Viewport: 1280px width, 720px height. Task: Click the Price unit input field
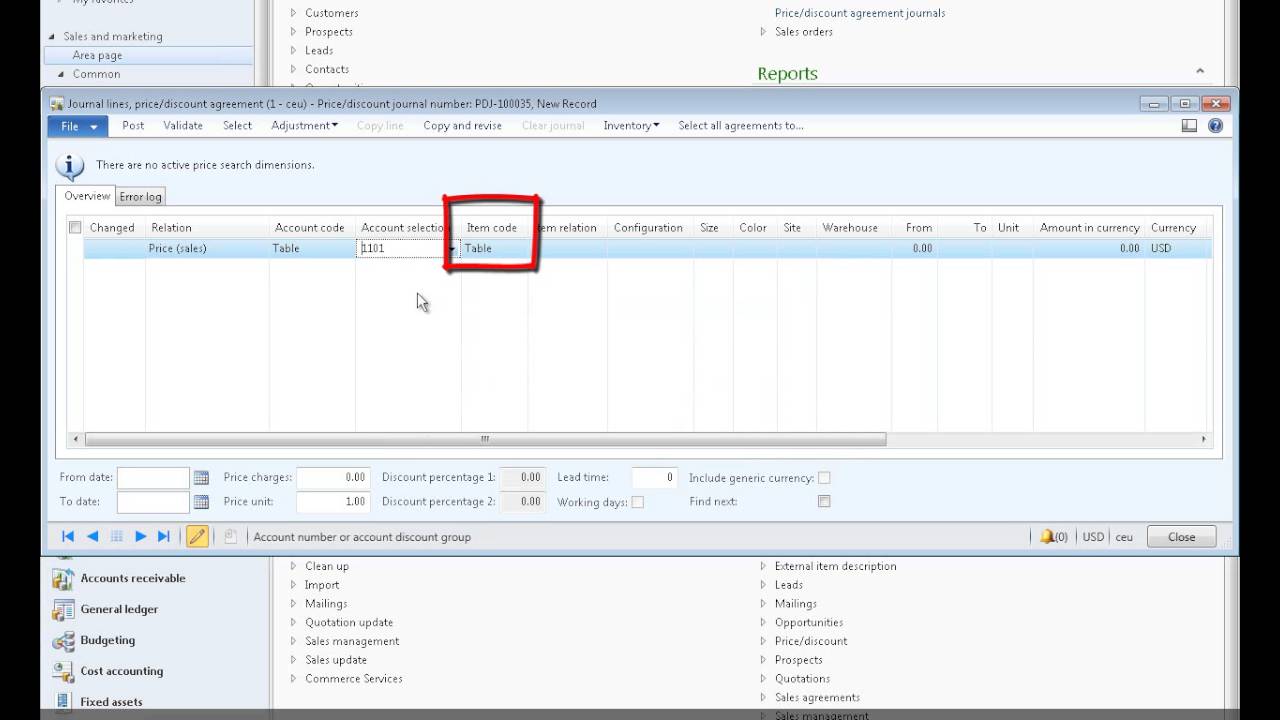[333, 502]
